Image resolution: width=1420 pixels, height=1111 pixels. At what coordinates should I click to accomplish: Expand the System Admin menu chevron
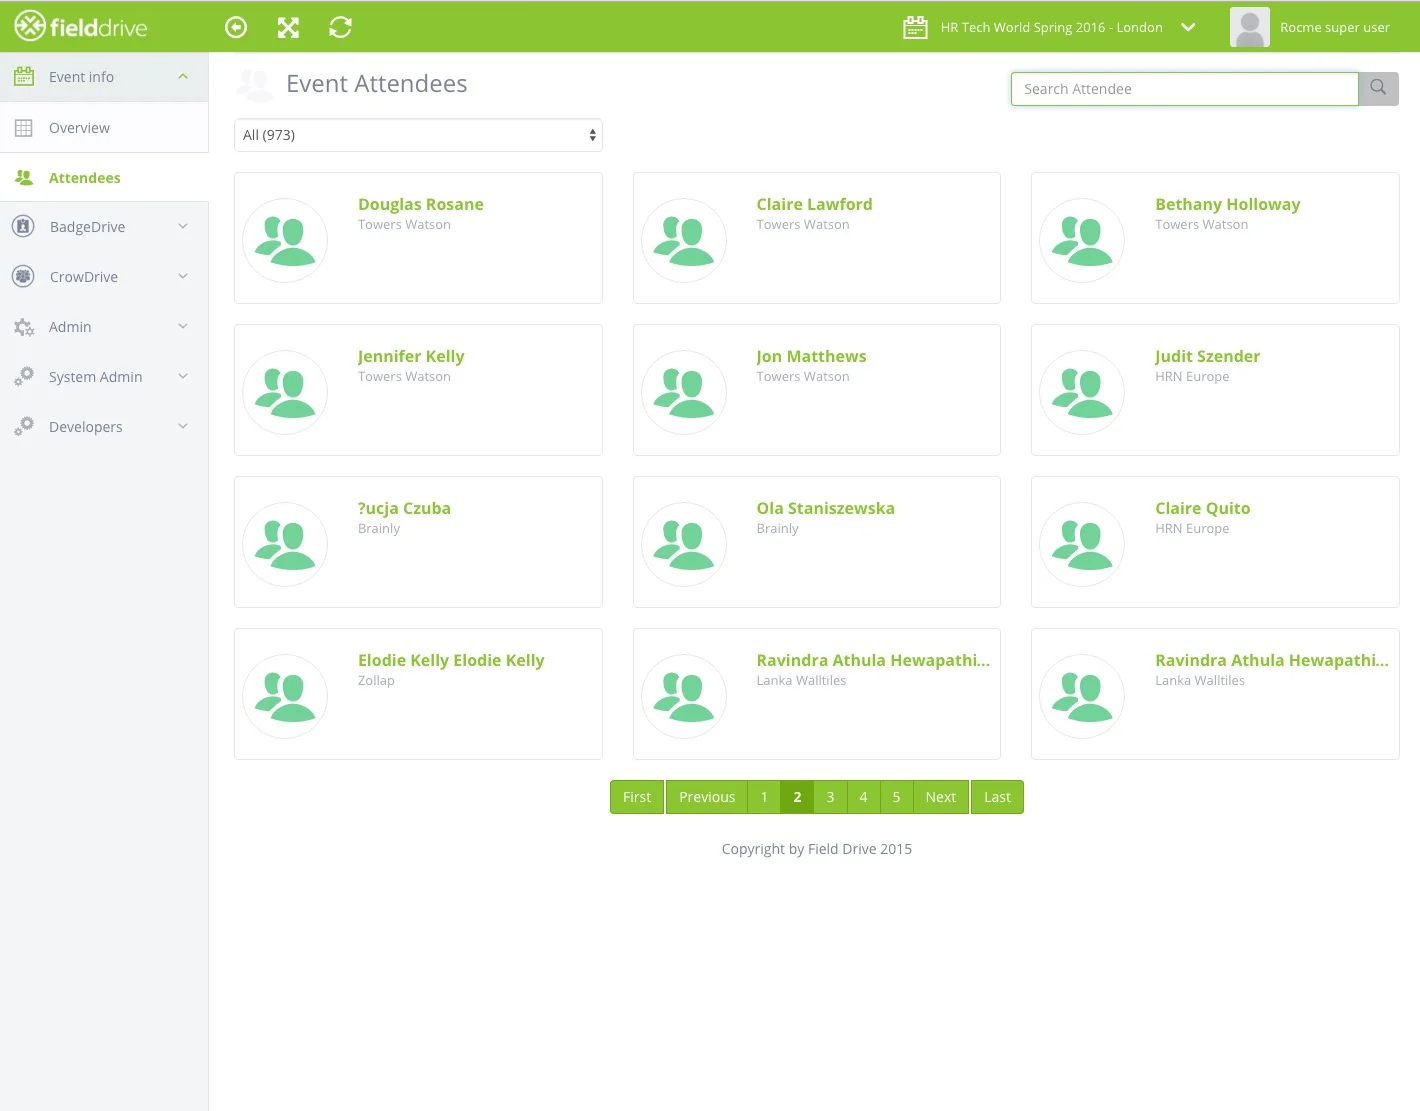[183, 376]
